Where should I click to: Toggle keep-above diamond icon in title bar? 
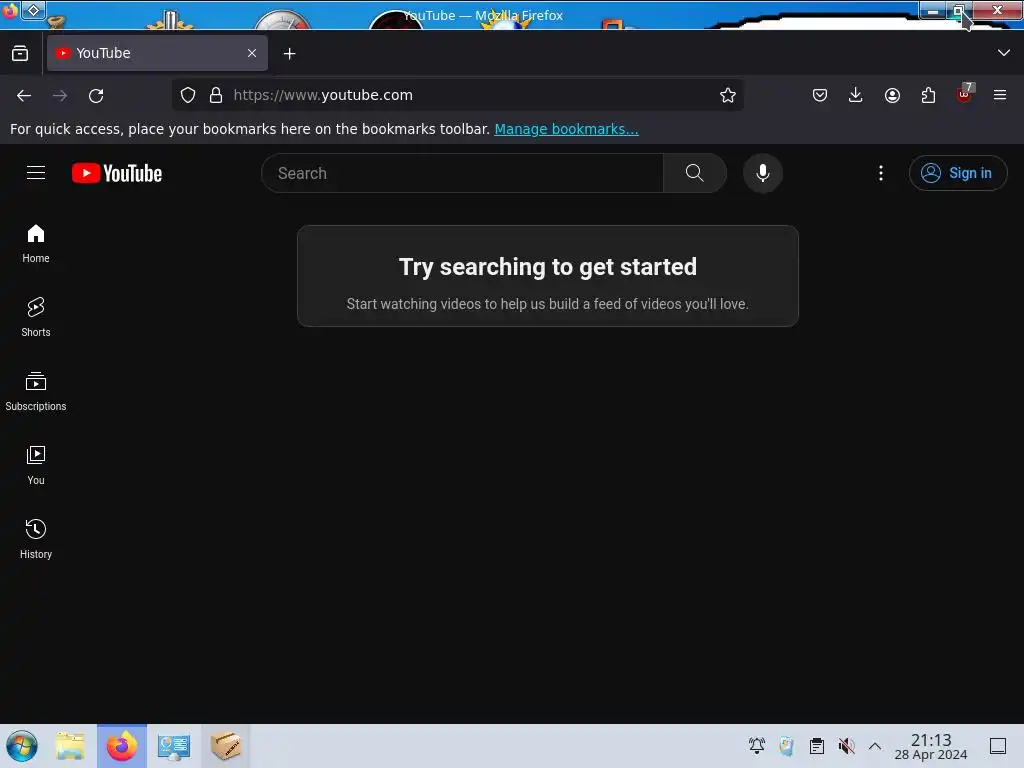click(33, 10)
